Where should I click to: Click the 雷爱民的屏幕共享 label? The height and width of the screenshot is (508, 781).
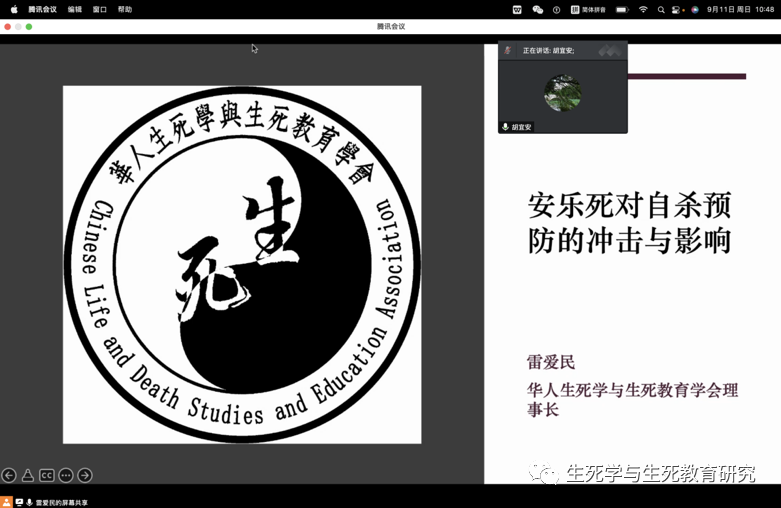(62, 503)
